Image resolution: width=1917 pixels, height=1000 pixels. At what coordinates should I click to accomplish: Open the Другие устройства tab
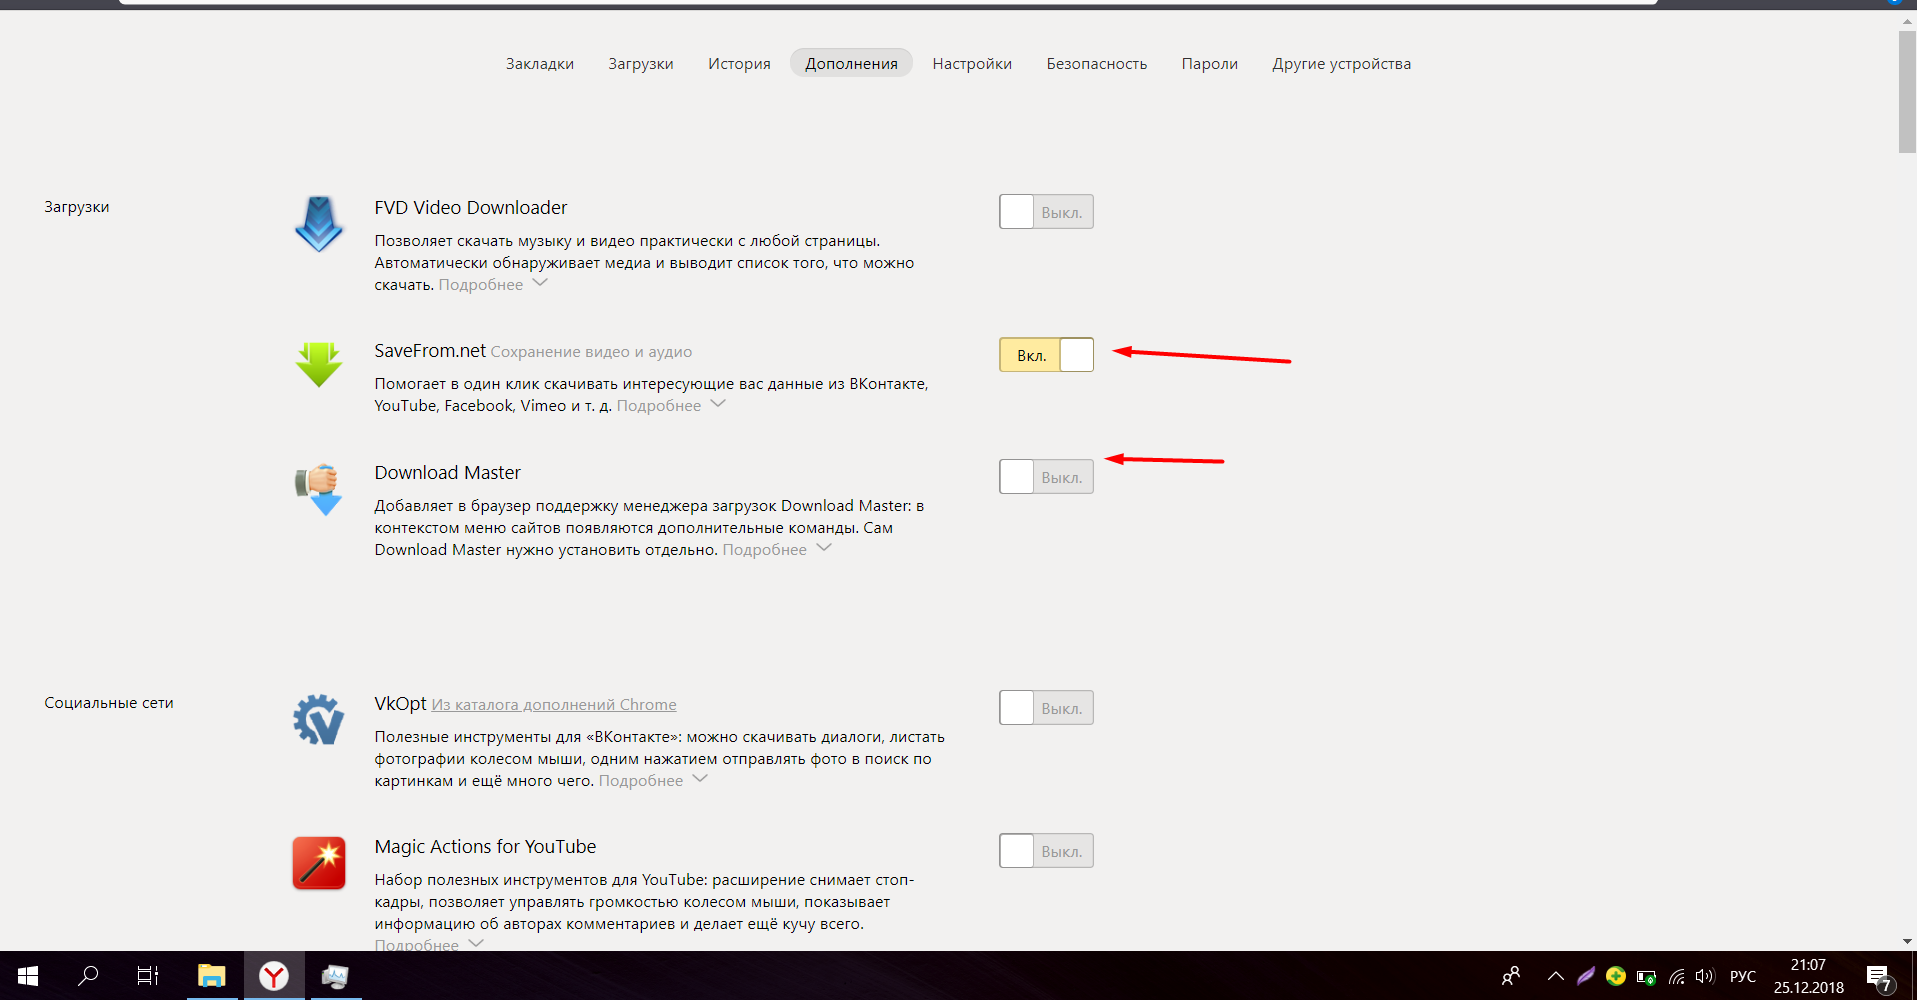point(1342,63)
